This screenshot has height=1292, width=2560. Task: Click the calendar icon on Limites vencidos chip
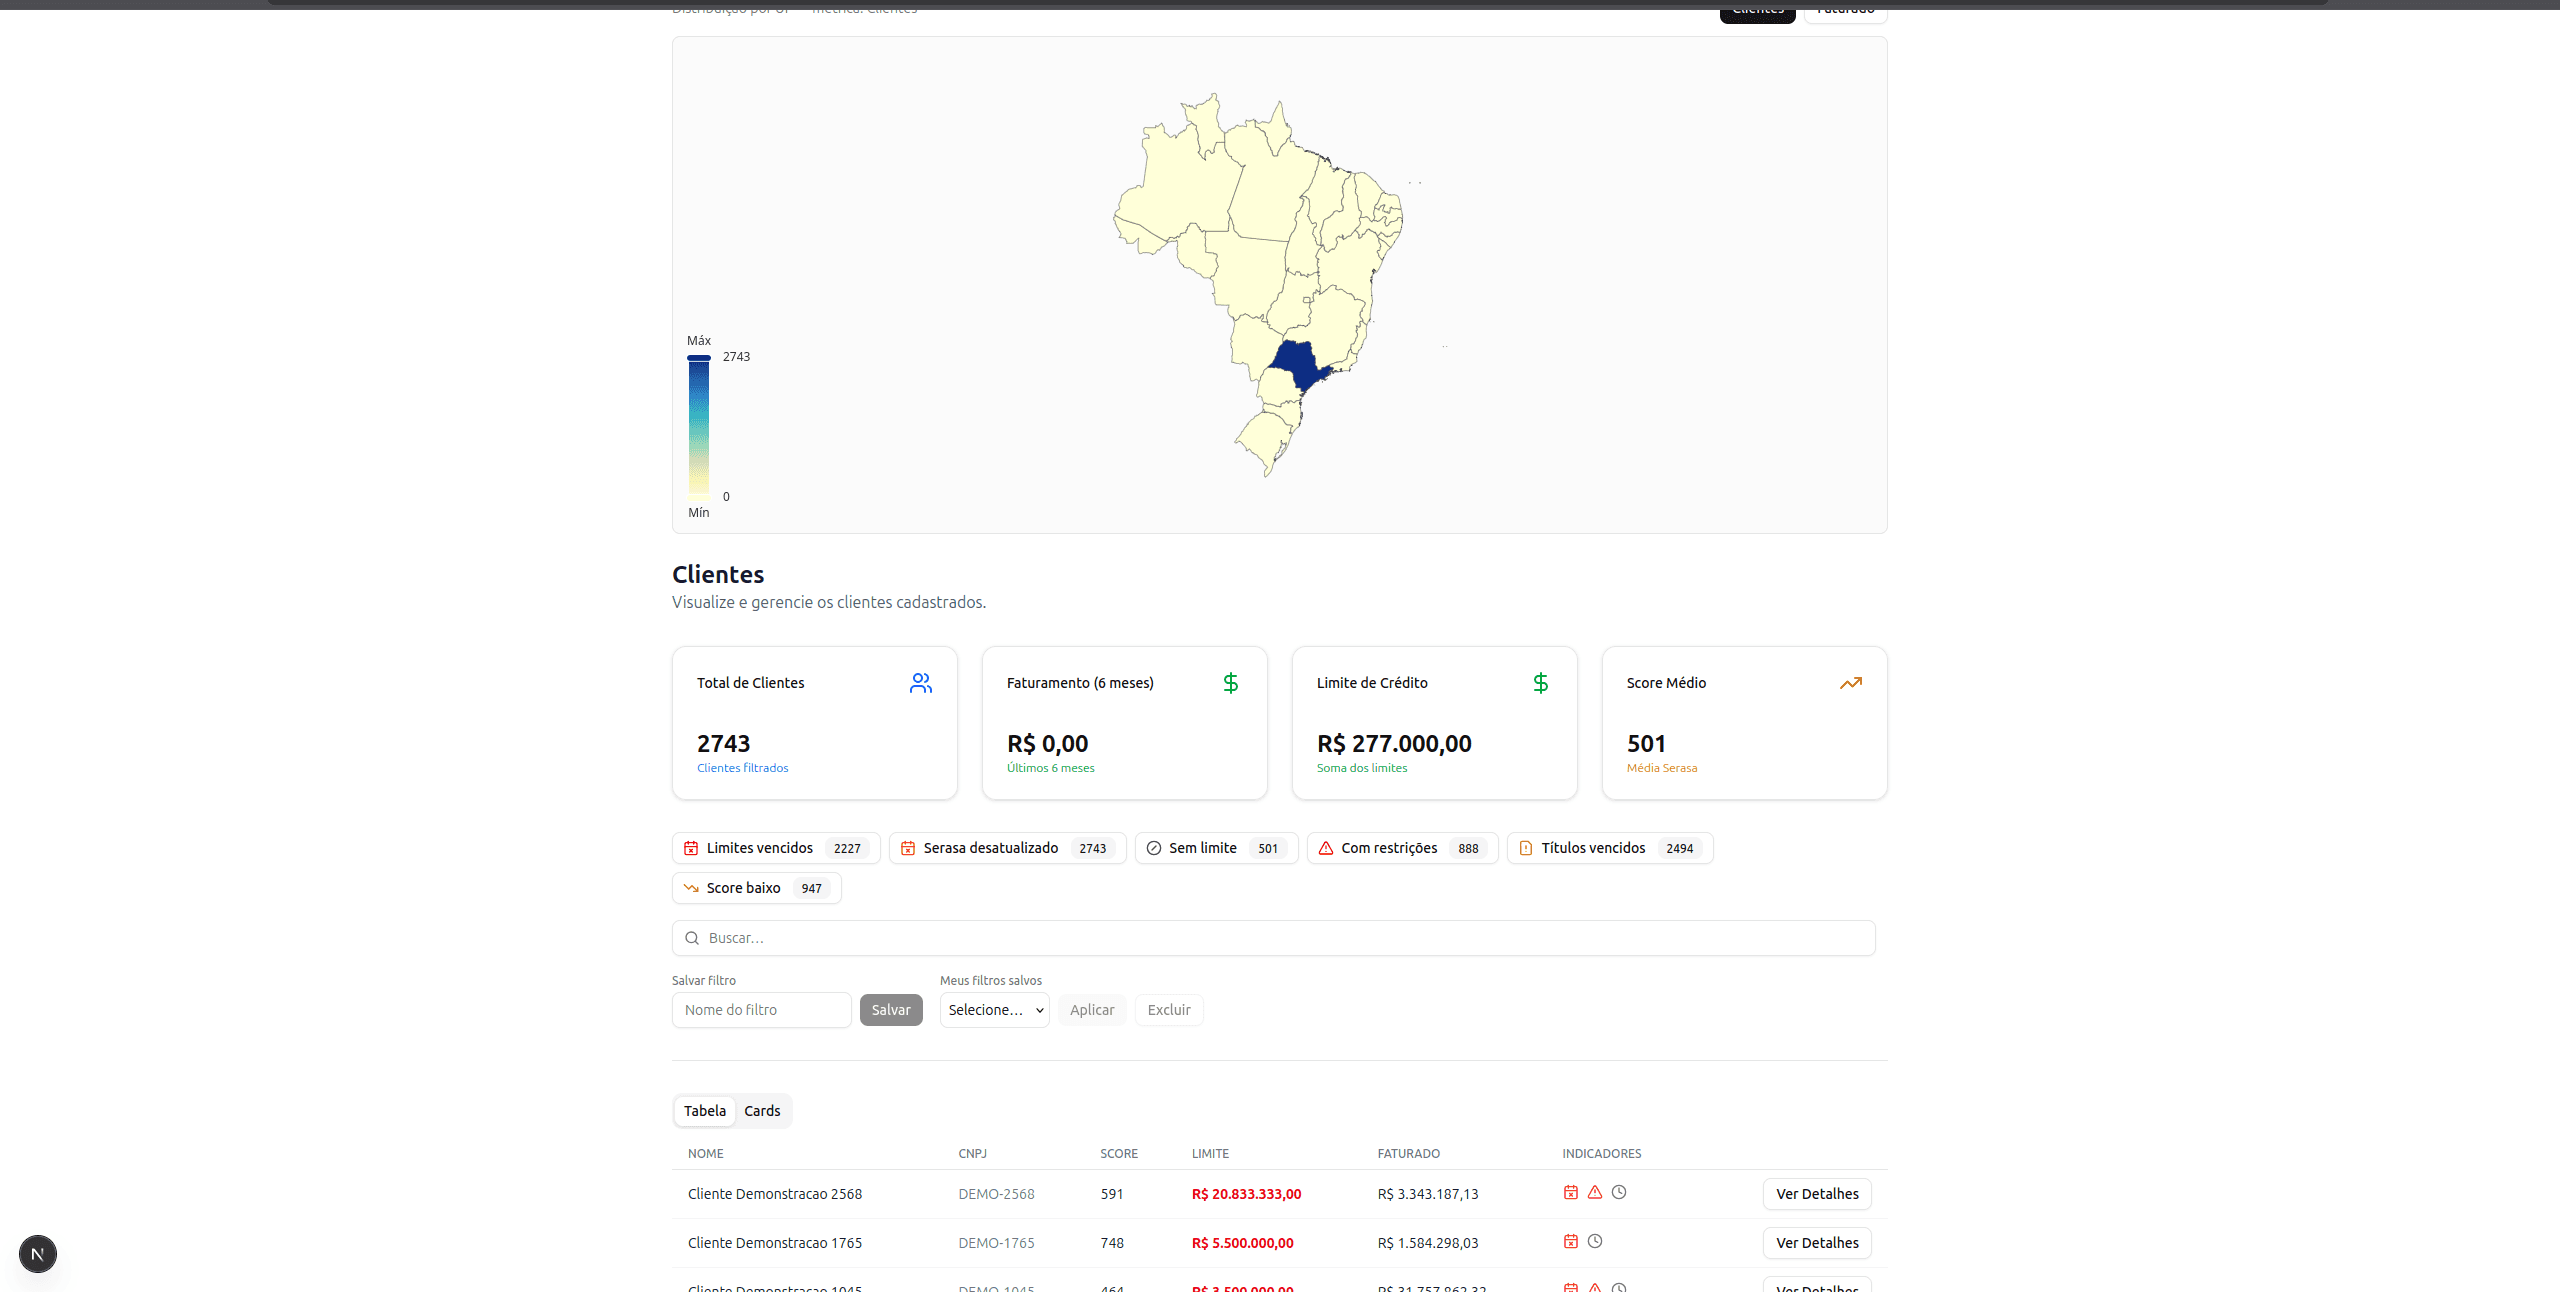pyautogui.click(x=691, y=848)
